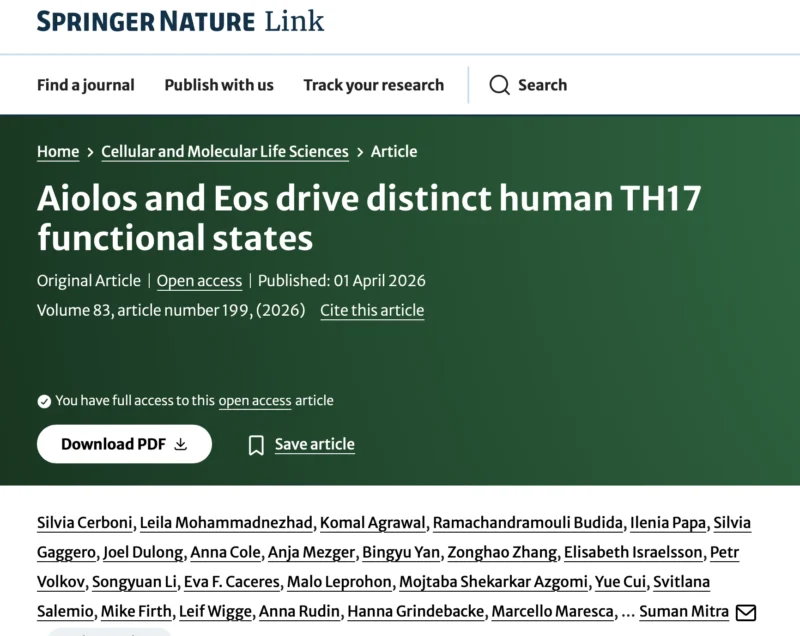Screen dimensions: 800x636
Task: Click the search magnifier icon
Action: 500,85
